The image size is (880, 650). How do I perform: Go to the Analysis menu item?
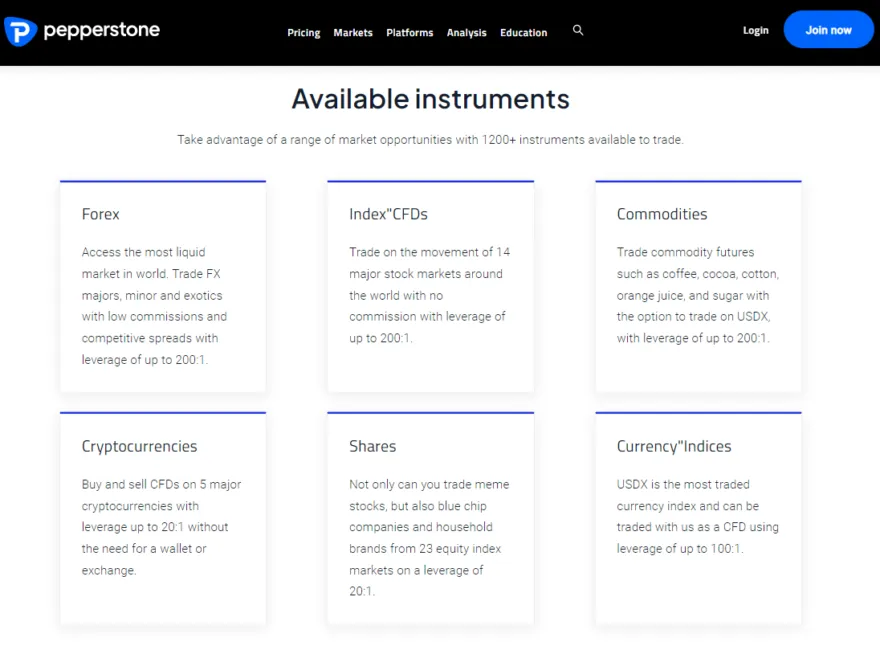(x=466, y=33)
